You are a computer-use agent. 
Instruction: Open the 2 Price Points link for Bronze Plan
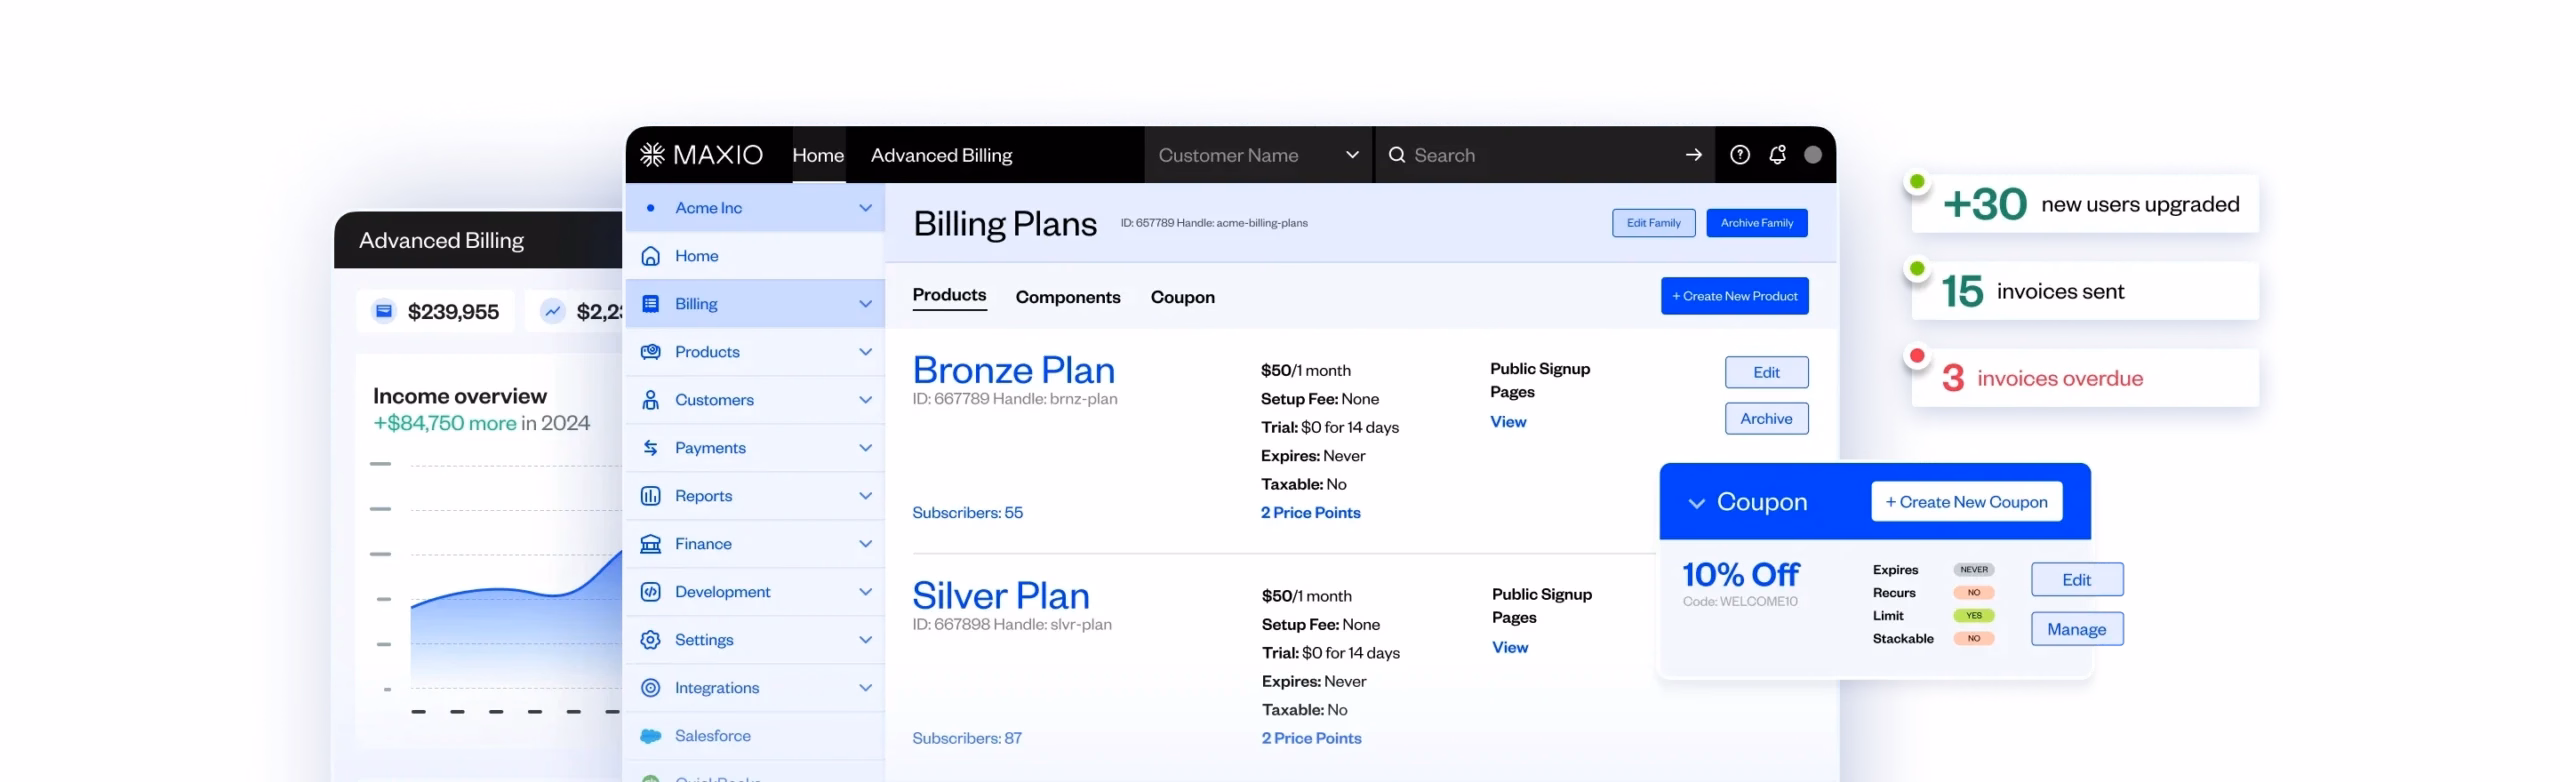pyautogui.click(x=1309, y=513)
